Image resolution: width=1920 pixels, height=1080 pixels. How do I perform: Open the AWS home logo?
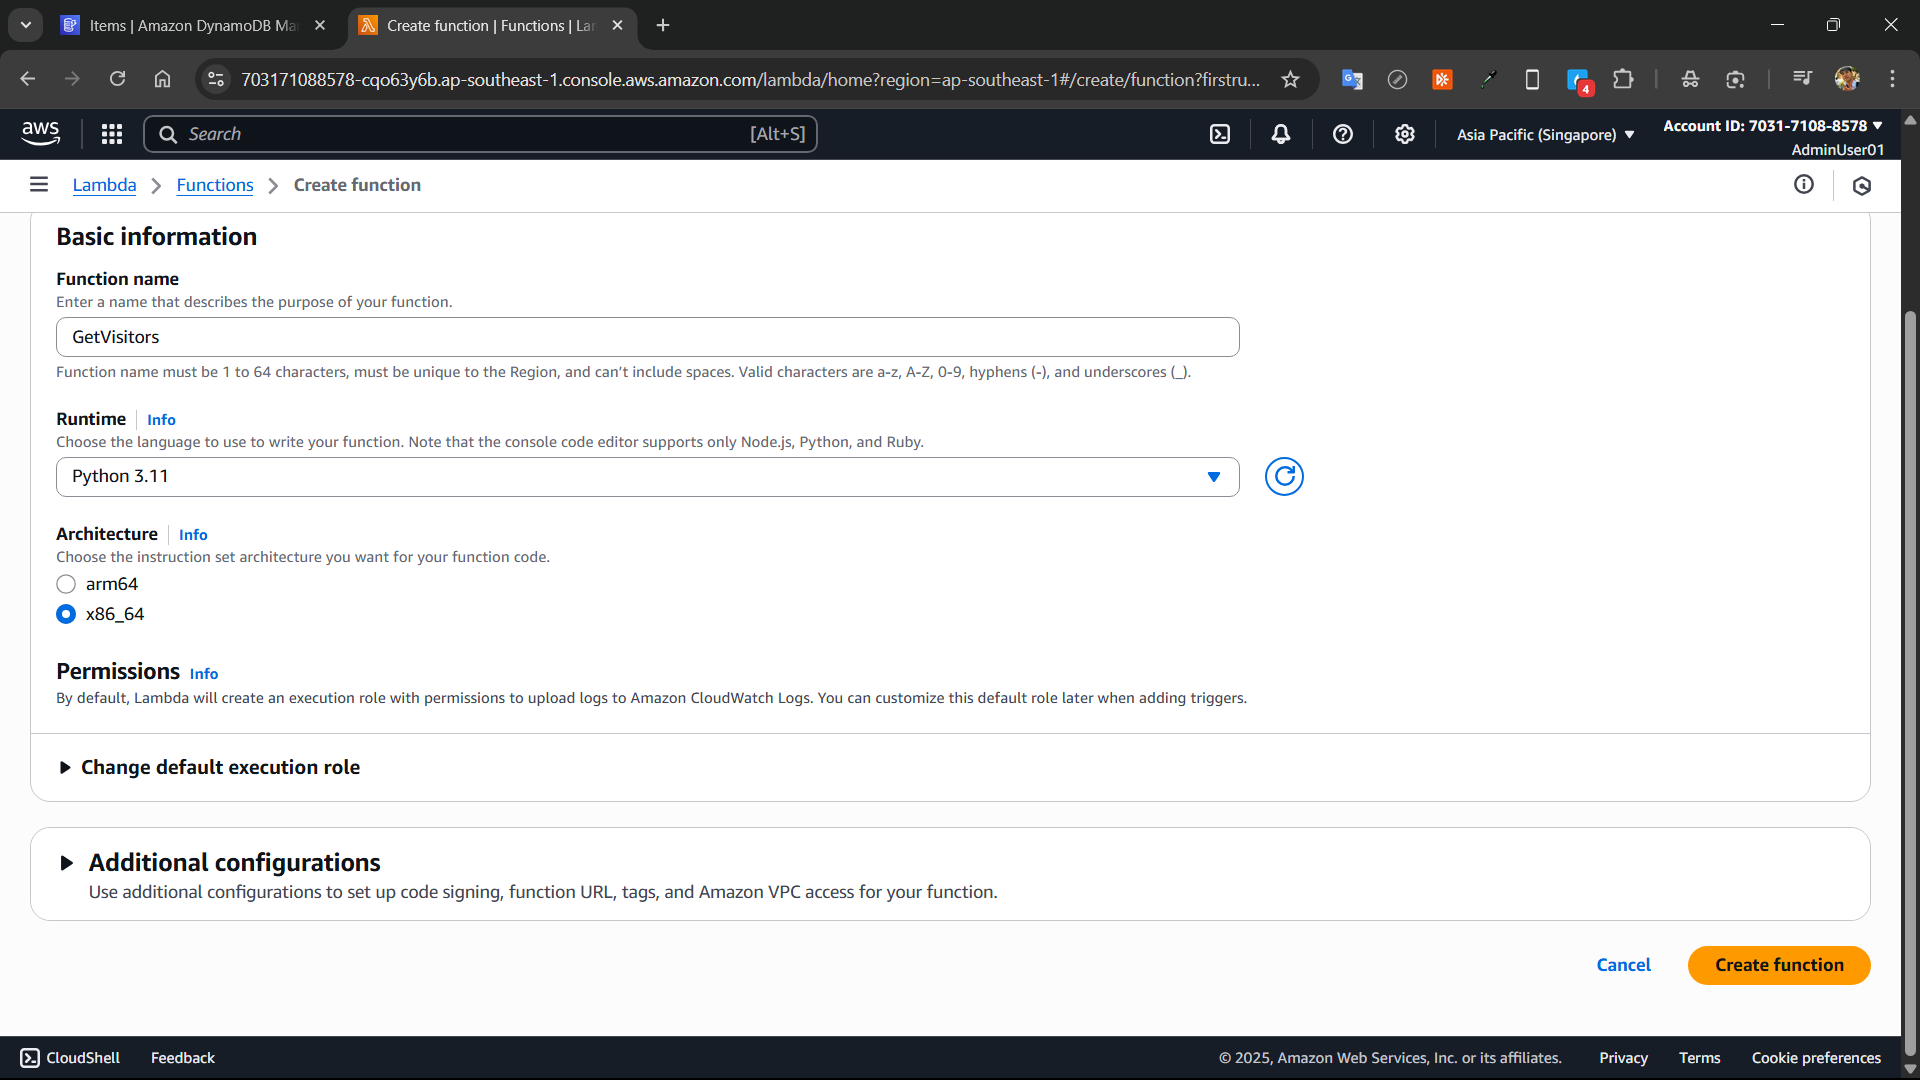pos(41,133)
